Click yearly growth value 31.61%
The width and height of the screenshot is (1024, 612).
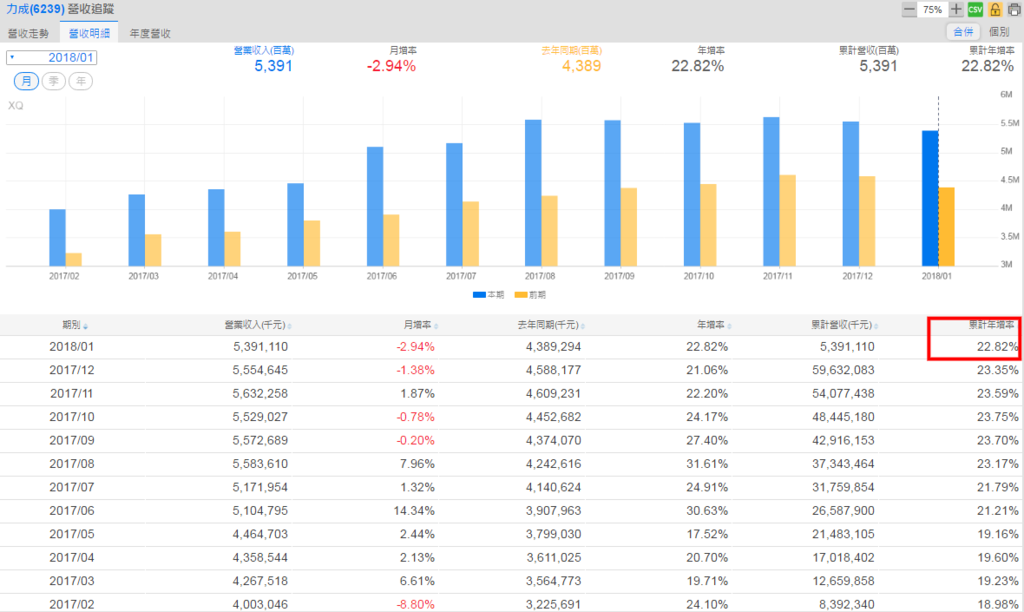tap(707, 464)
